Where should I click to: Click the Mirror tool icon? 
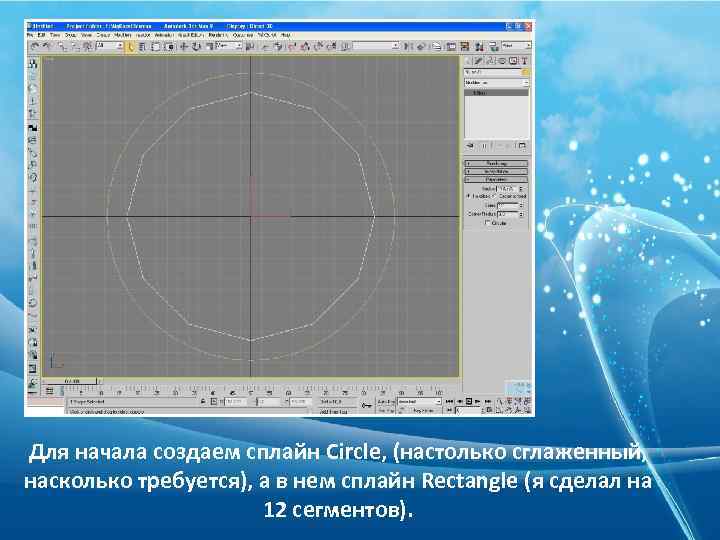coord(406,46)
